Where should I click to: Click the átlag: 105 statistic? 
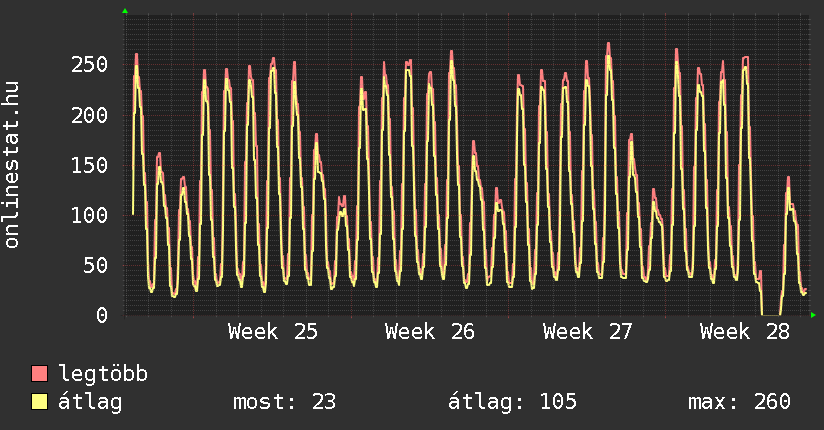coord(512,402)
